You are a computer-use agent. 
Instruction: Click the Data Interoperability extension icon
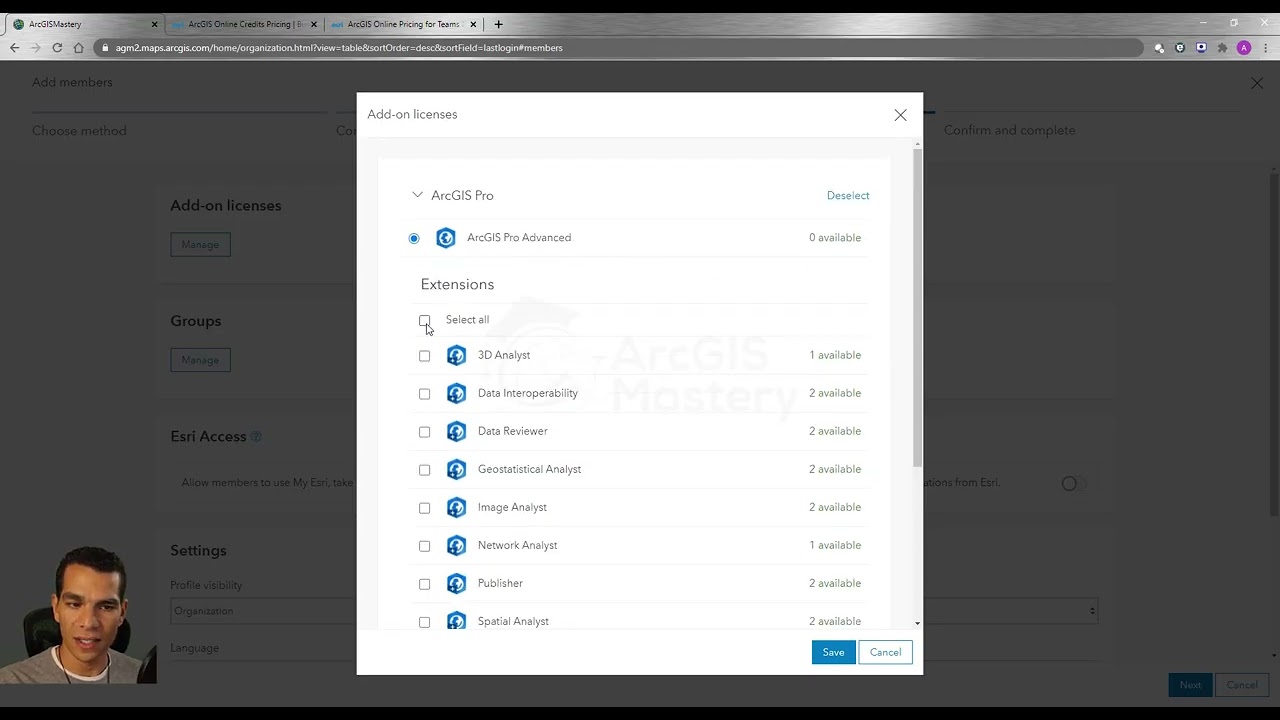[x=456, y=393]
